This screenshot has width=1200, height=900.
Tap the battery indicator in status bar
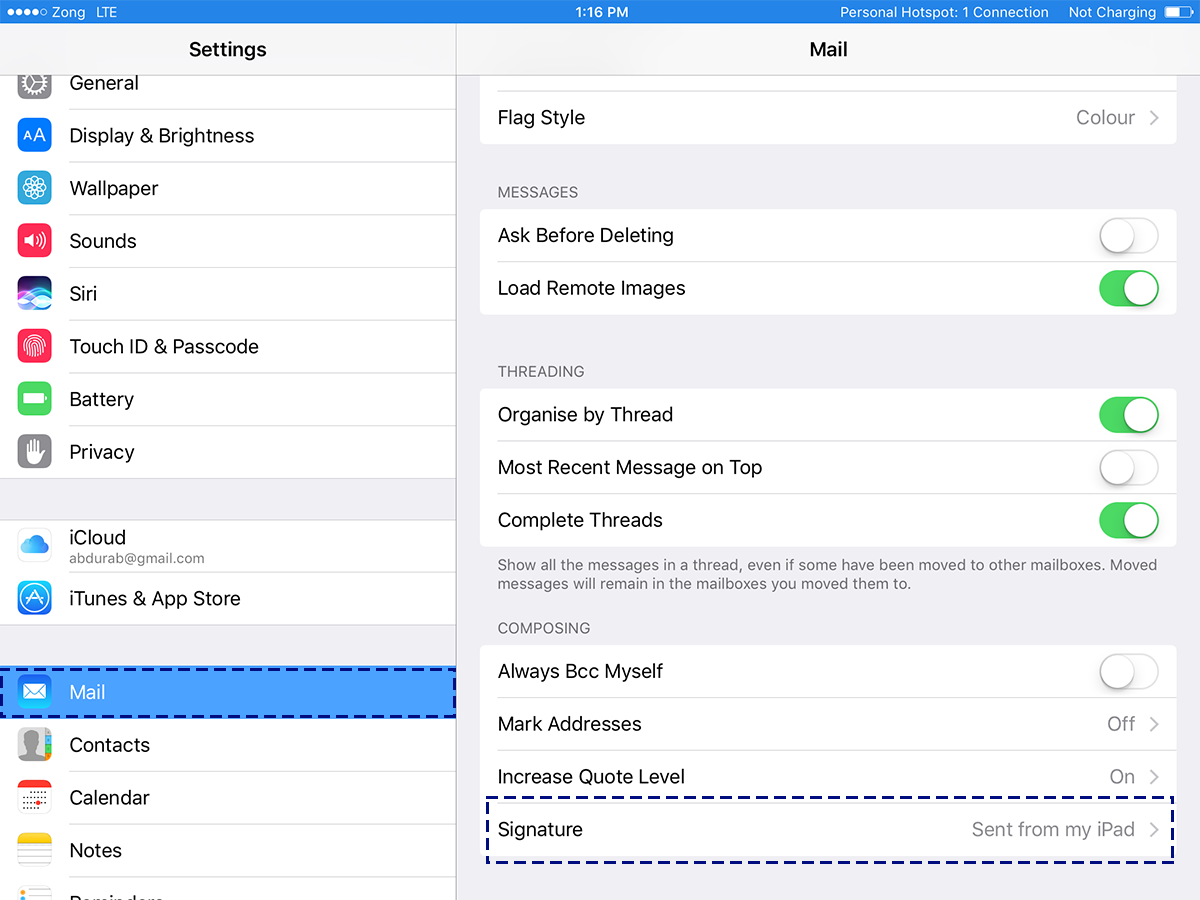1178,12
